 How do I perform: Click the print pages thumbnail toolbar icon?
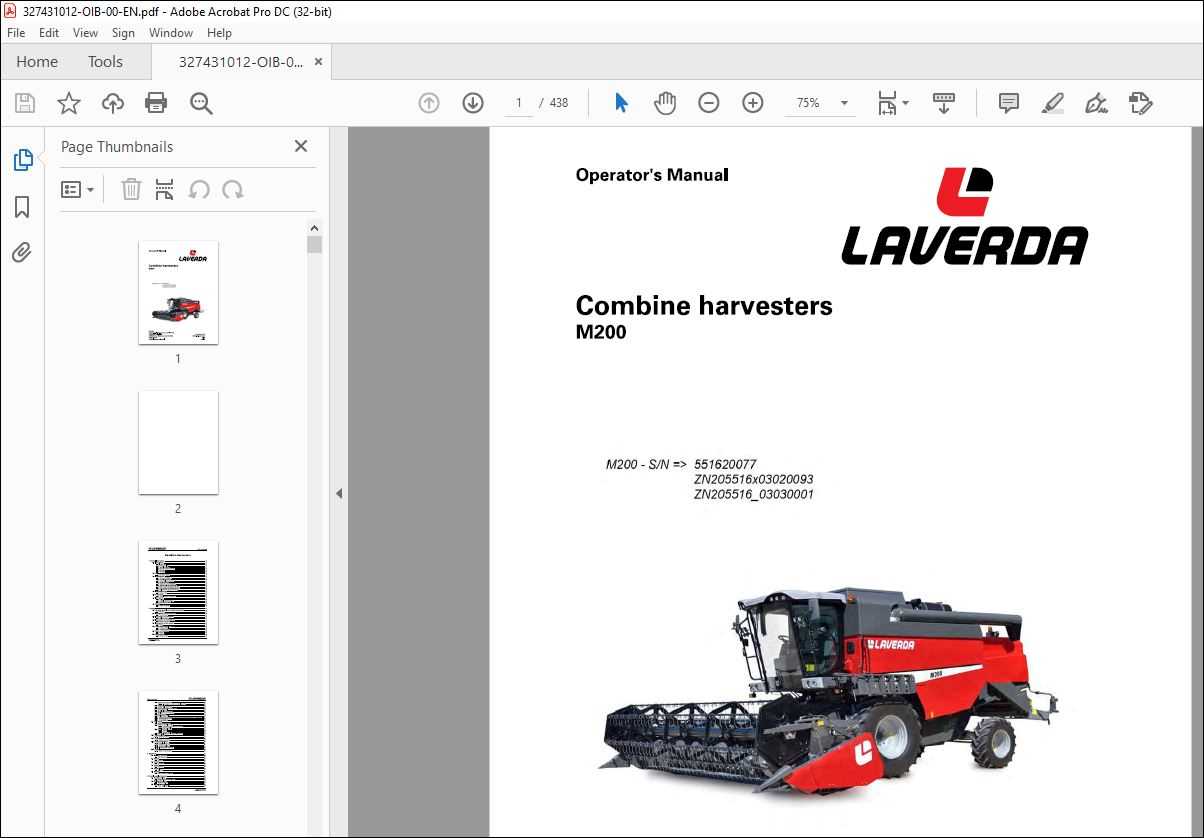click(x=165, y=189)
